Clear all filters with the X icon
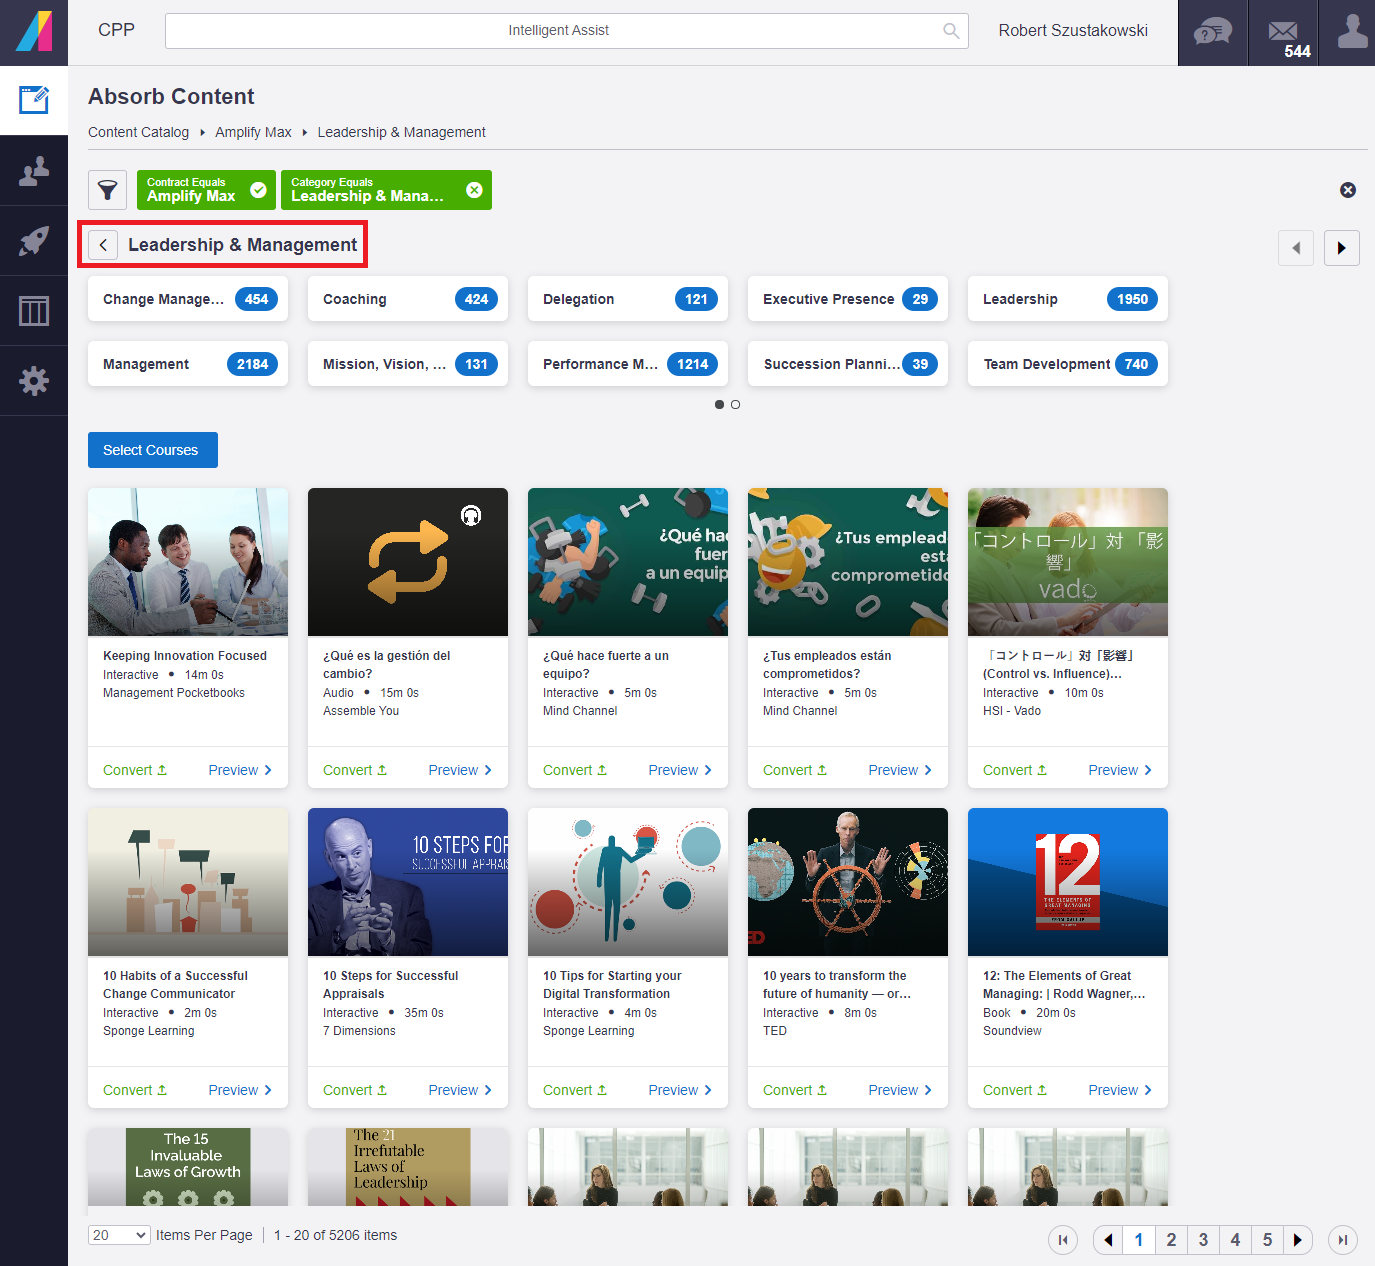This screenshot has width=1375, height=1266. click(x=1348, y=190)
